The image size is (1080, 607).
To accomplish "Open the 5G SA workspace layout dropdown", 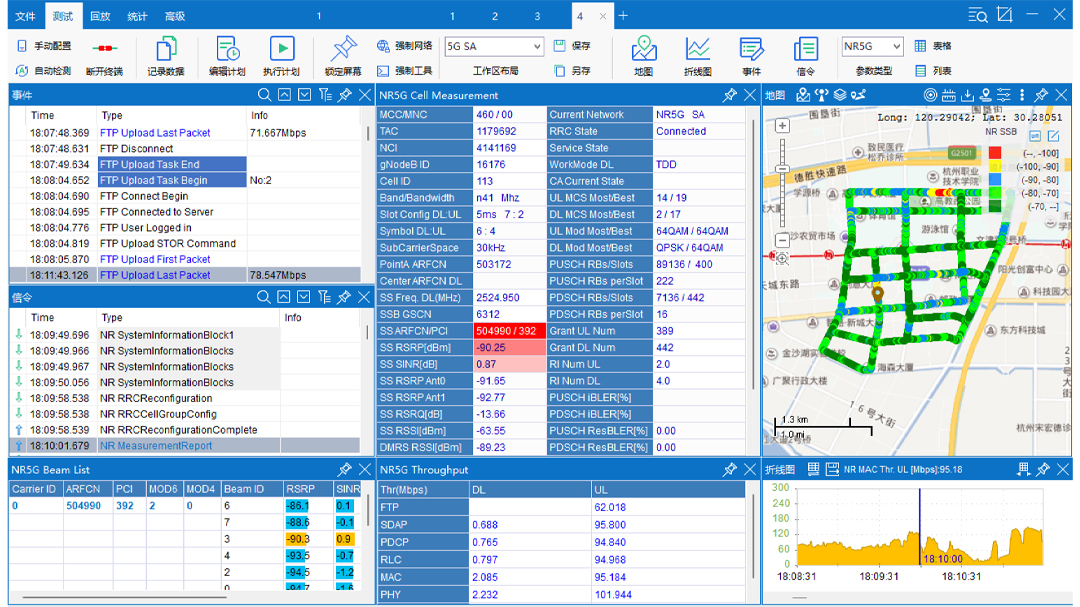I will coord(536,47).
